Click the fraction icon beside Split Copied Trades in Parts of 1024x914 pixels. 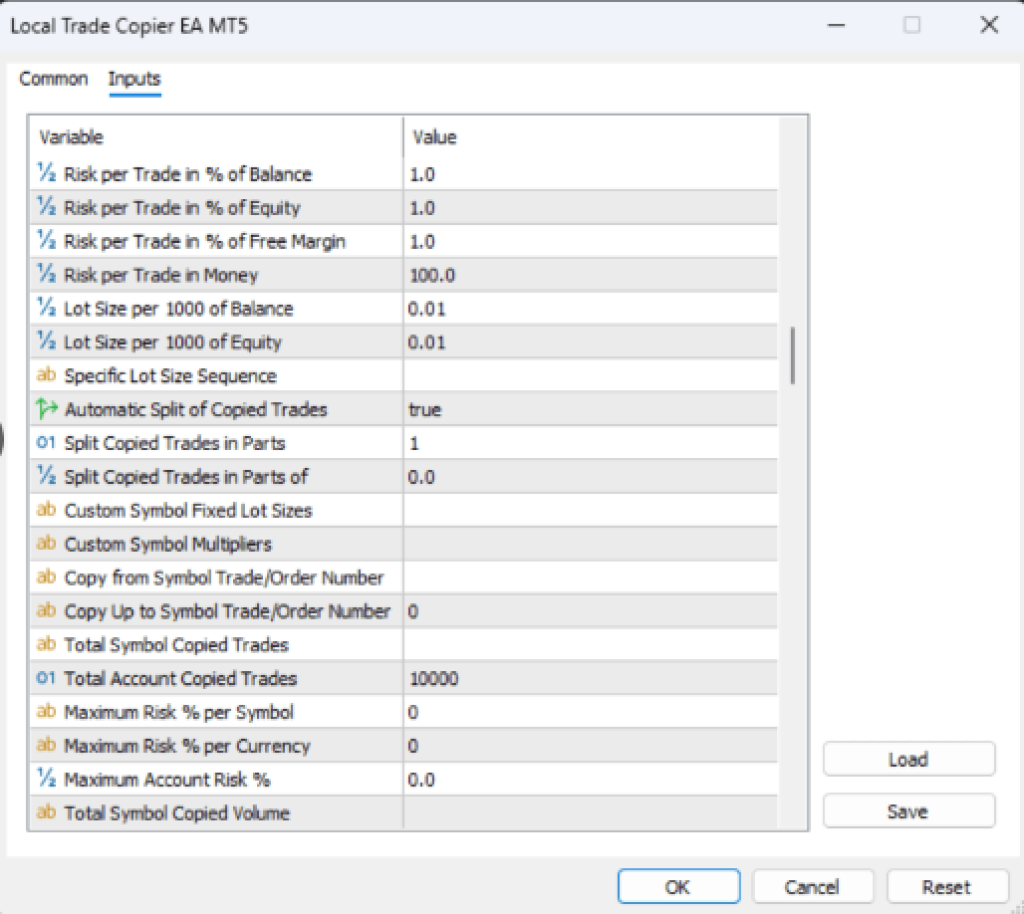click(x=46, y=476)
